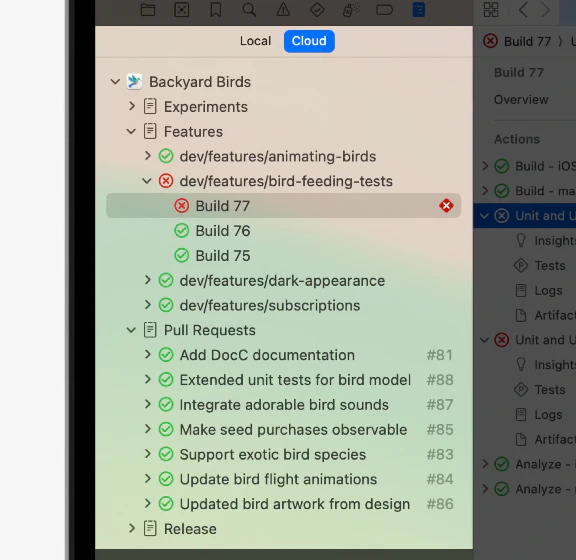Click Build 77 in the breadcrumb bar
Image resolution: width=576 pixels, height=560 pixels.
click(x=527, y=42)
